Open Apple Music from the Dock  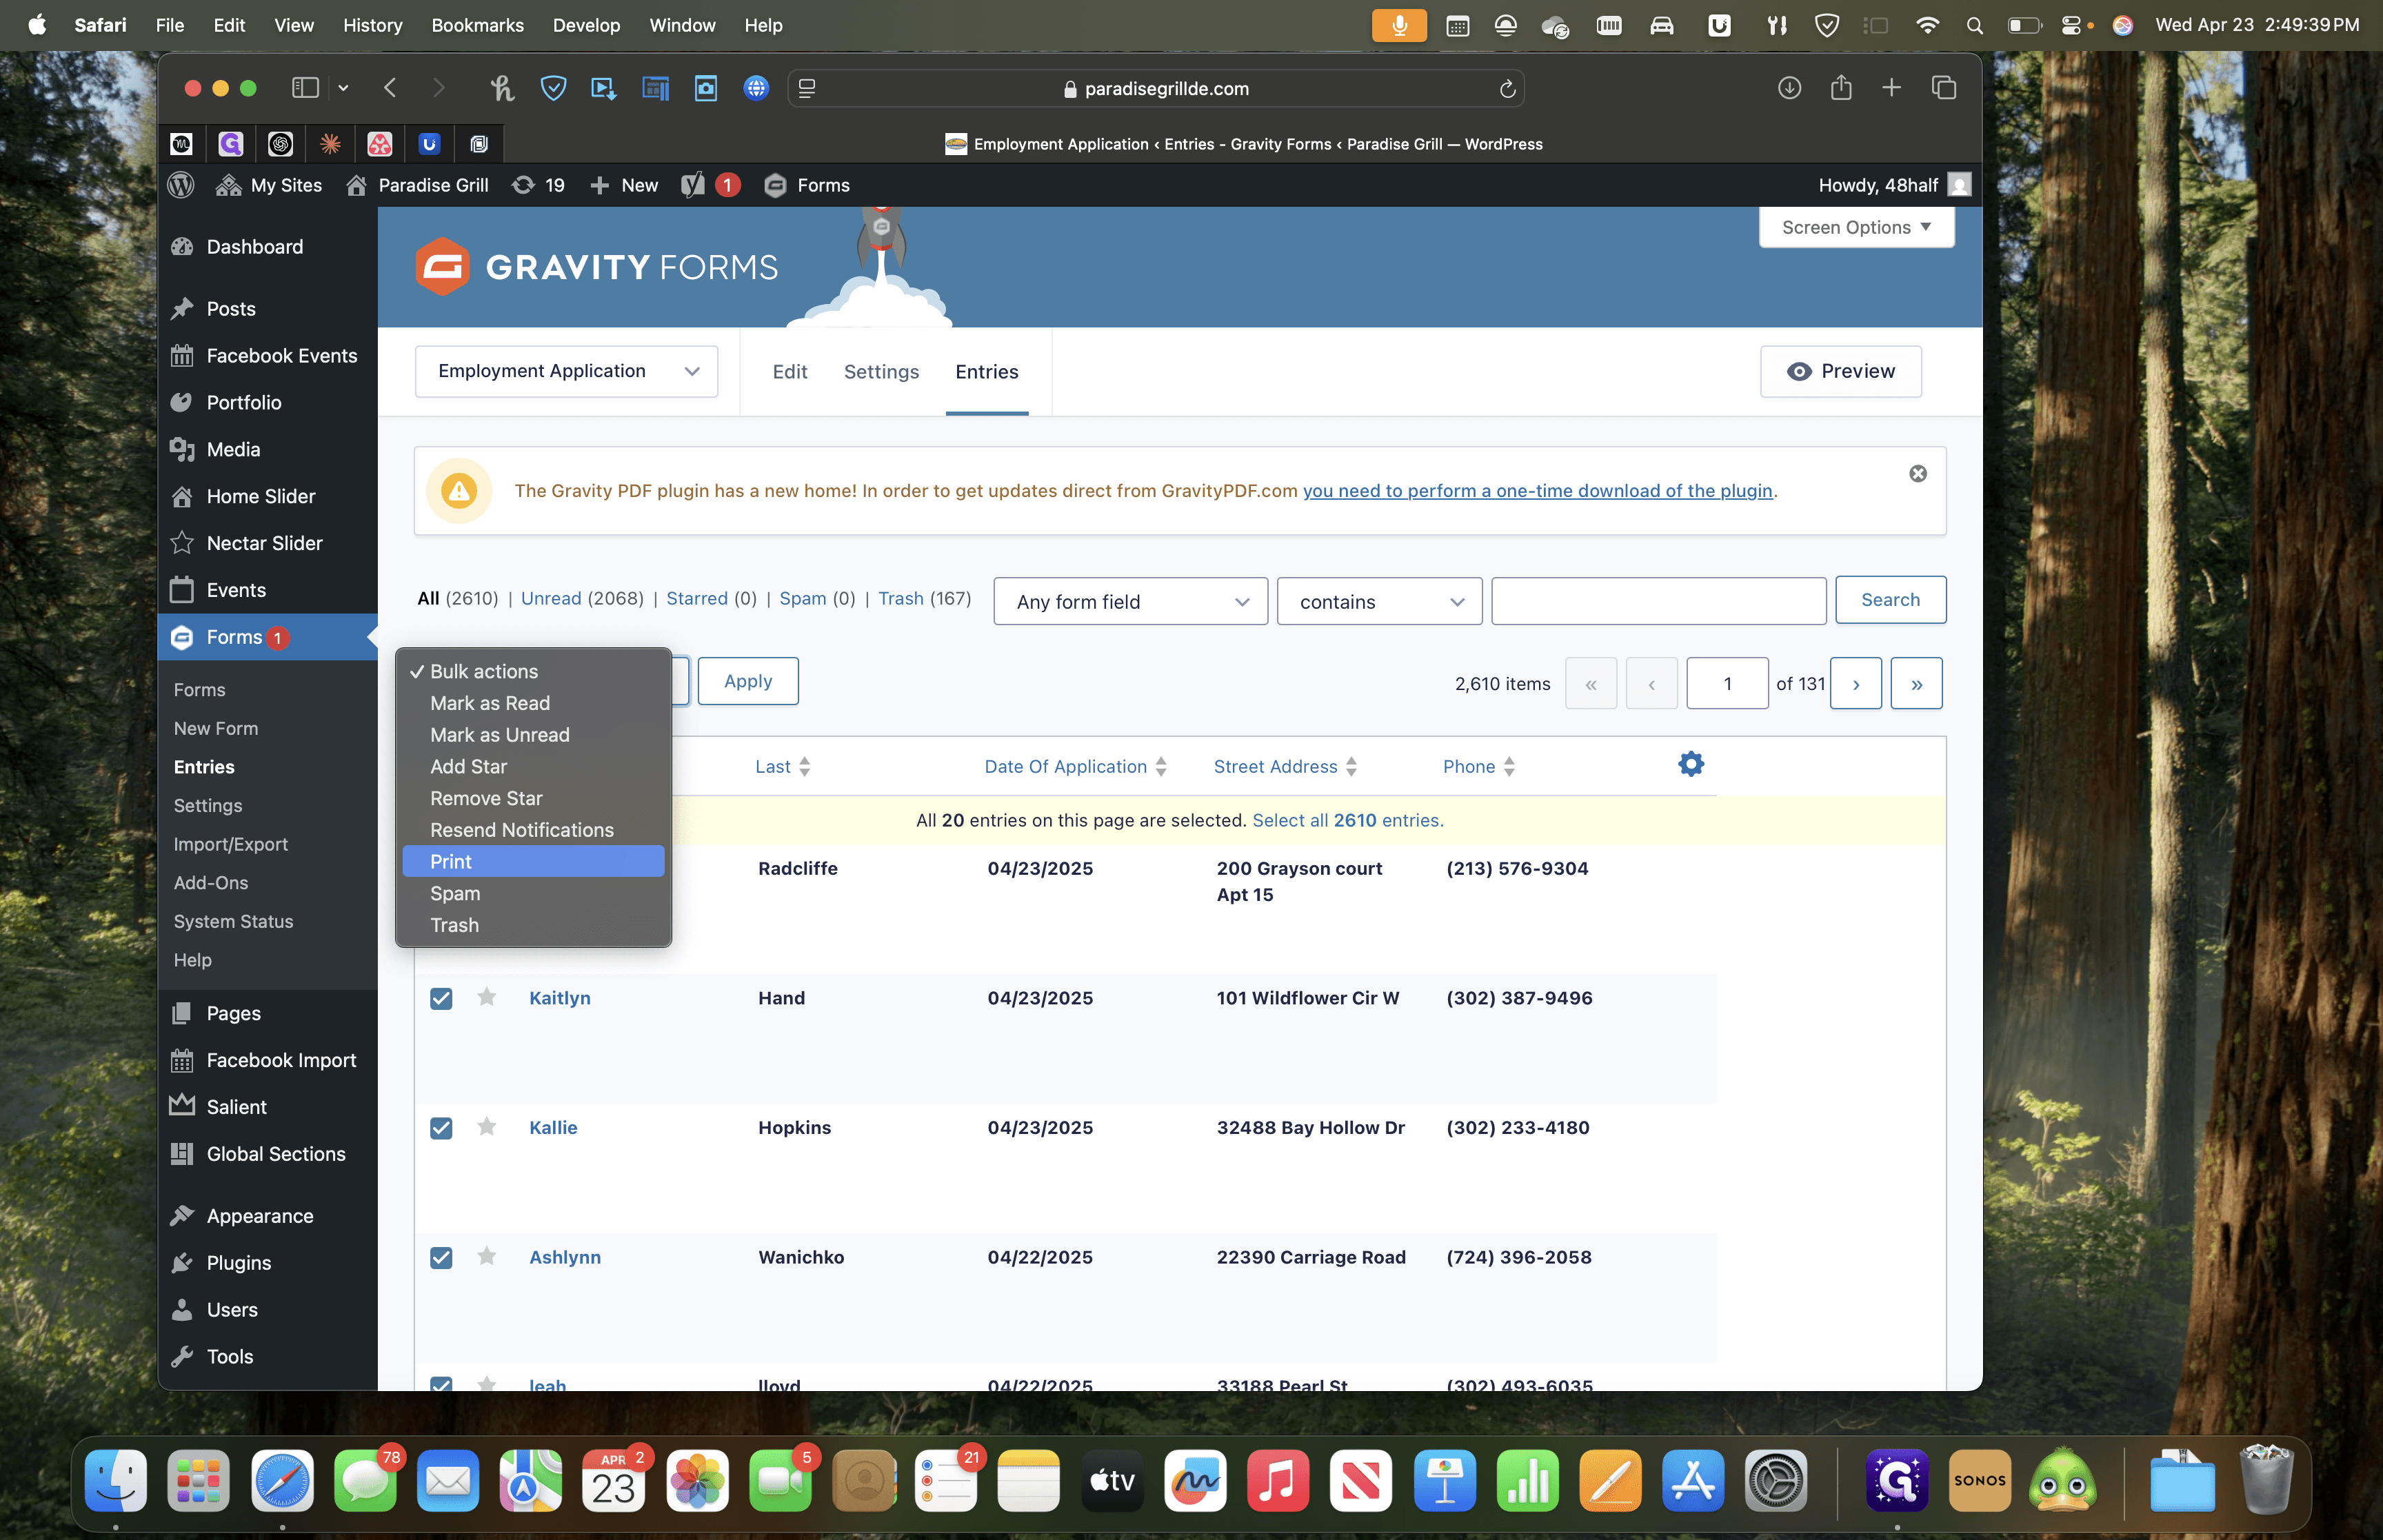(1278, 1480)
